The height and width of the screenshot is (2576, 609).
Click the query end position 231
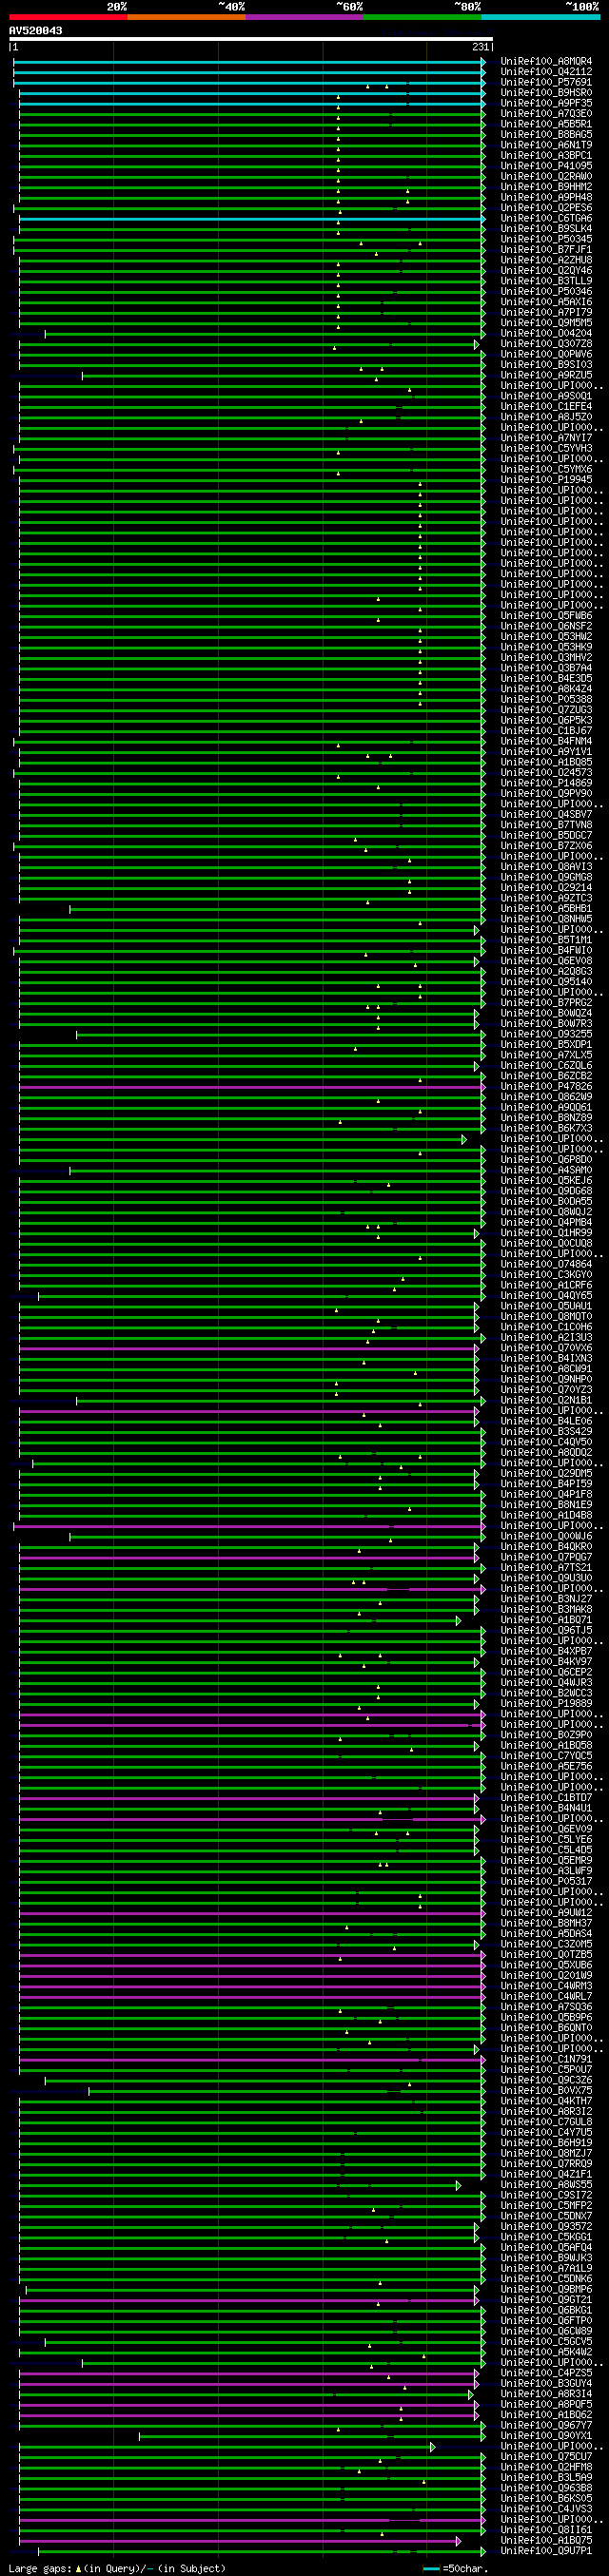coord(480,47)
